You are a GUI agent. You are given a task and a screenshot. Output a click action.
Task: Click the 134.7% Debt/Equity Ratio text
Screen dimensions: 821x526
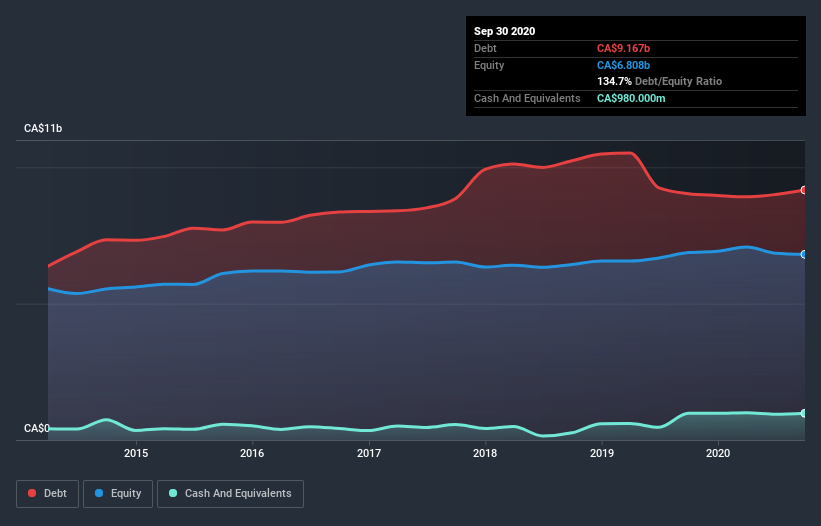click(x=660, y=82)
